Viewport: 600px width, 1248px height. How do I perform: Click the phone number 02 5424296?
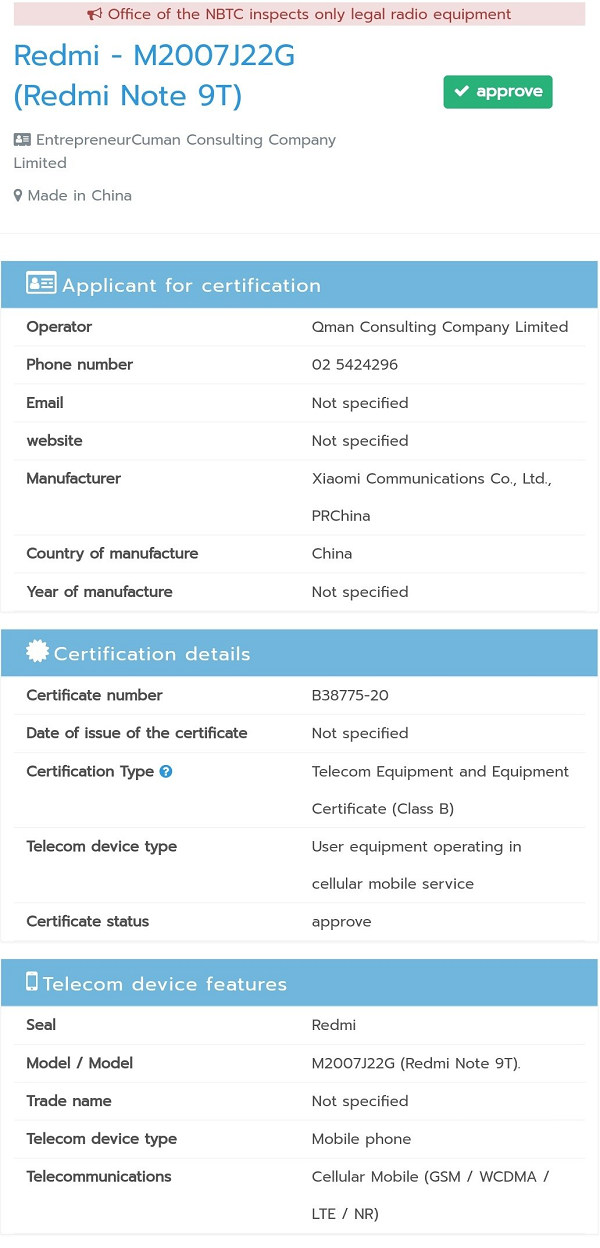pos(354,365)
